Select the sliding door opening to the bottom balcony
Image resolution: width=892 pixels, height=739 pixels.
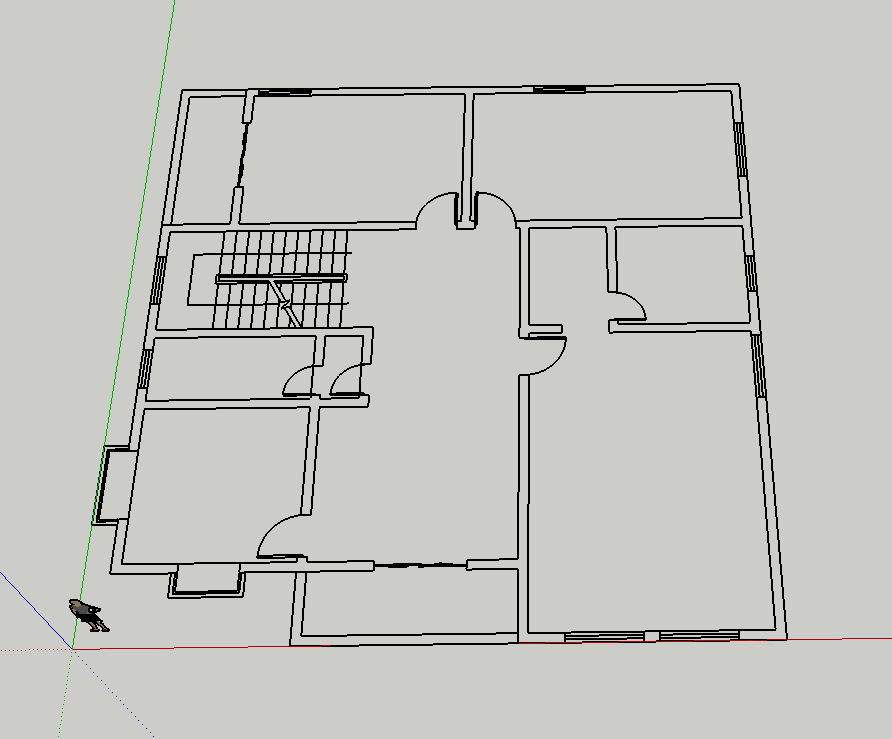pyautogui.click(x=420, y=565)
